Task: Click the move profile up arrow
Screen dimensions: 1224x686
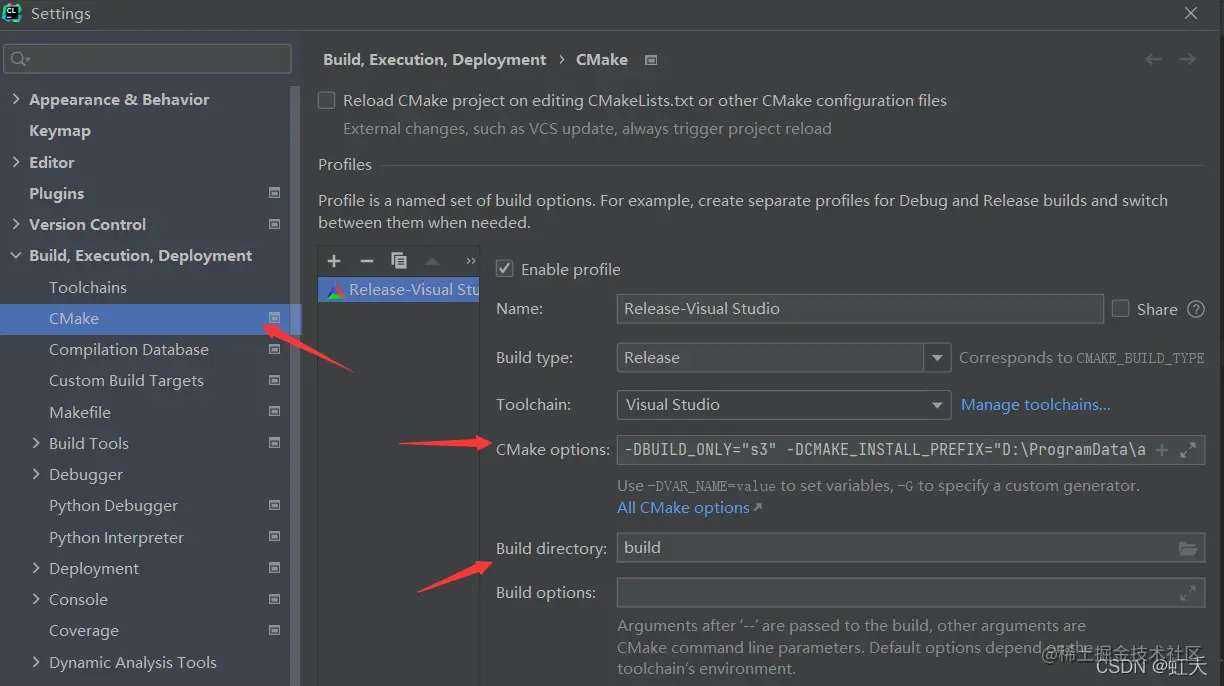Action: pyautogui.click(x=432, y=260)
